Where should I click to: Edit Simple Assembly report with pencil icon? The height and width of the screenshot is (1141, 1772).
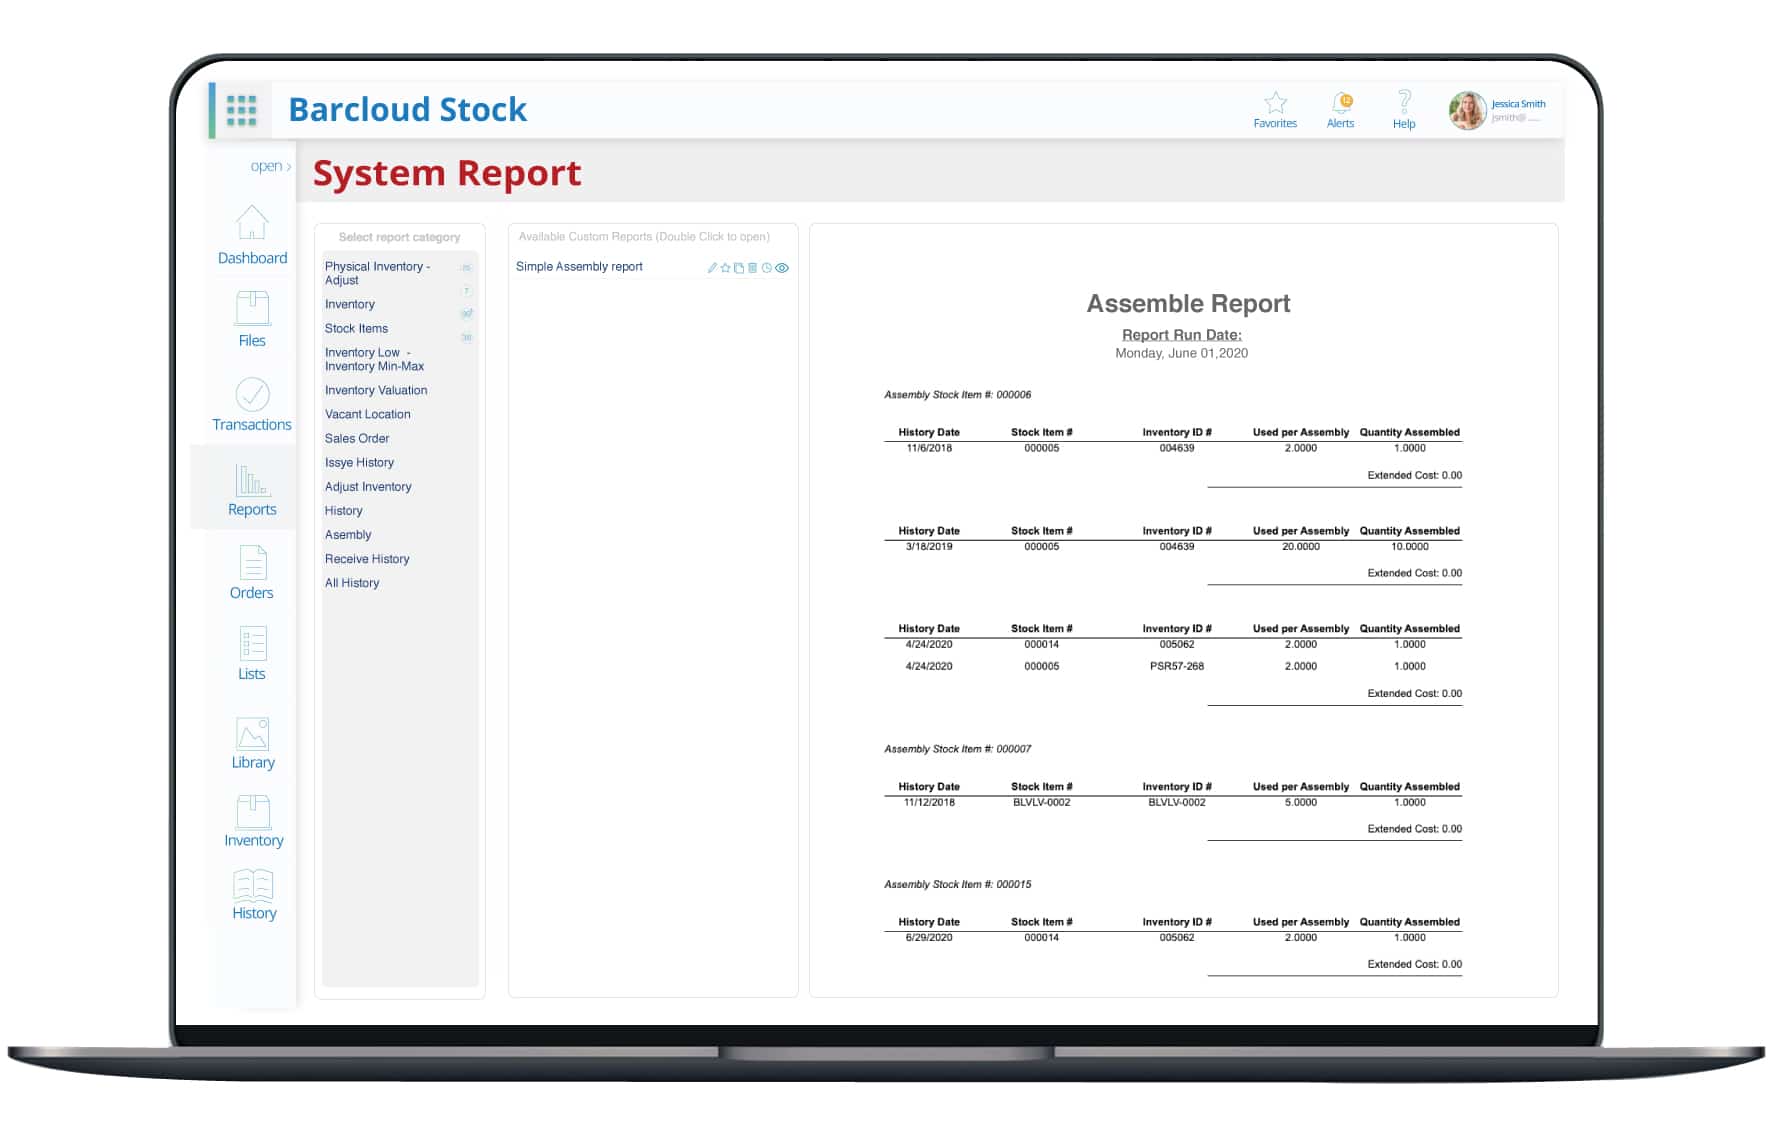click(712, 268)
